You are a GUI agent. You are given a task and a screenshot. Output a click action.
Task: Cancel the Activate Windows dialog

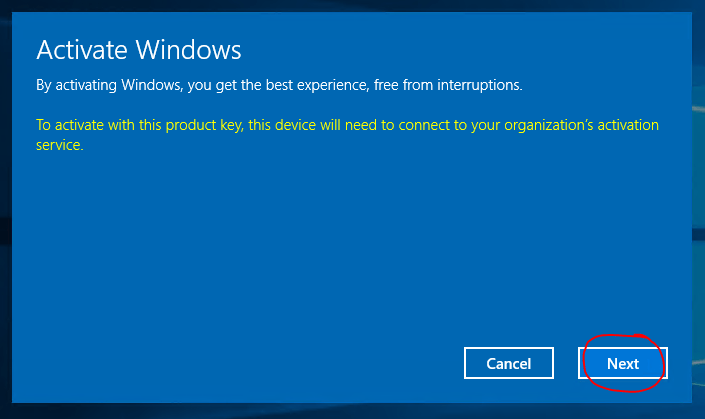(509, 363)
